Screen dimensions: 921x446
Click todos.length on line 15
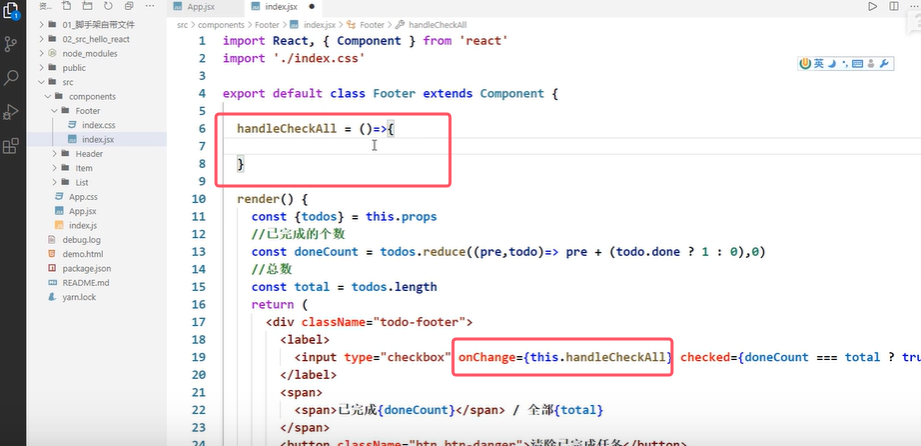394,287
